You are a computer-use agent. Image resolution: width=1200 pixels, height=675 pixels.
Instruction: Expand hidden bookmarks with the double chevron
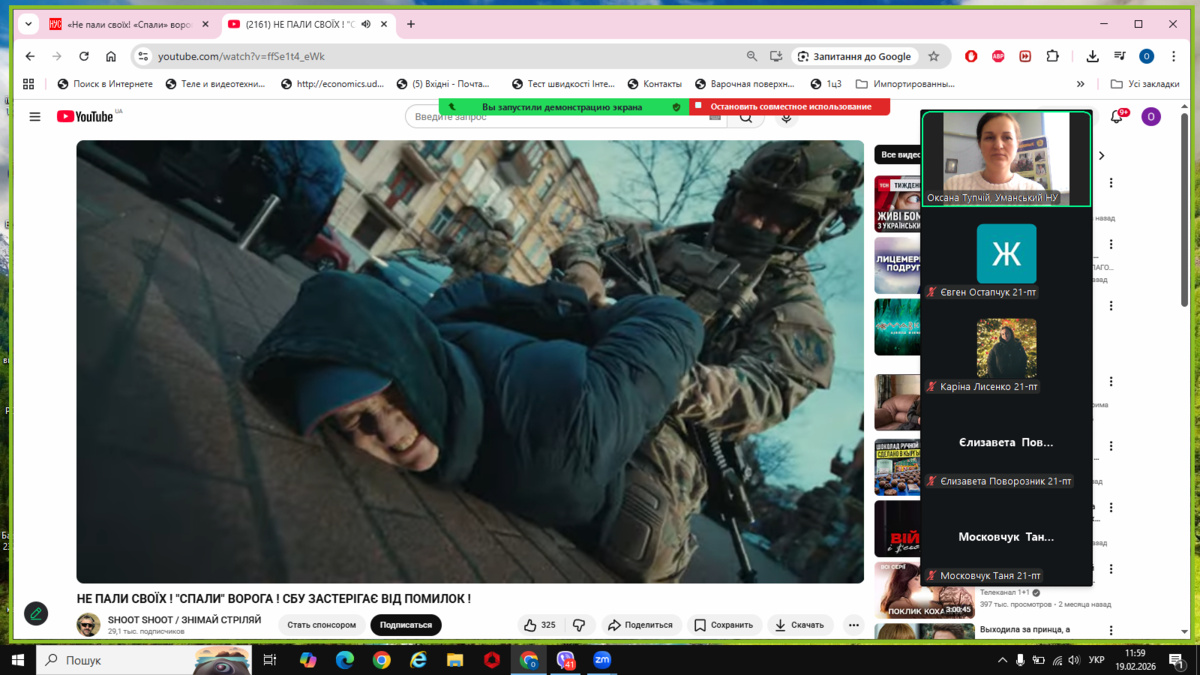1080,84
